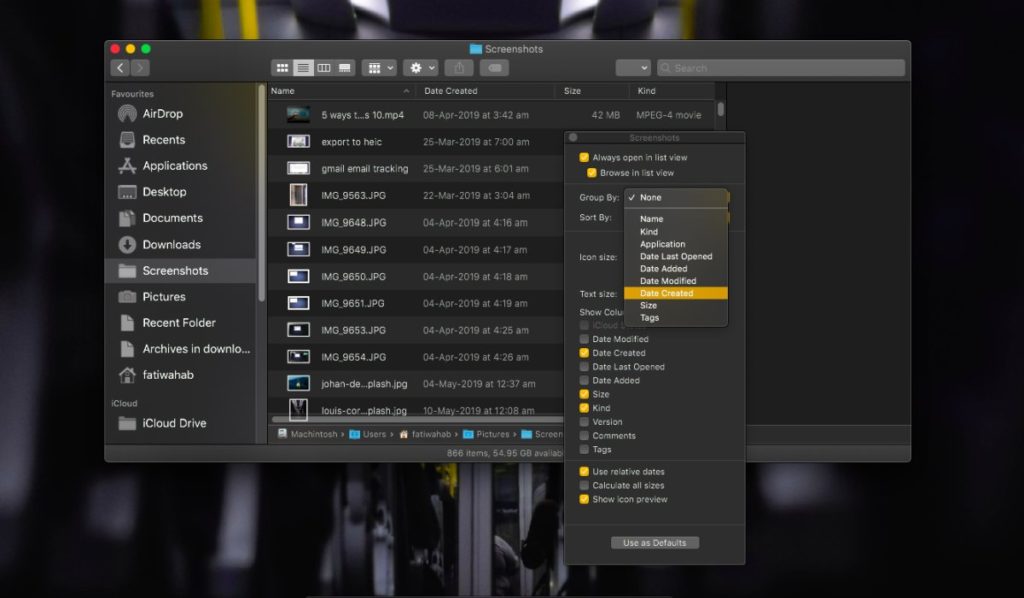Switch to column view
The width and height of the screenshot is (1024, 598).
click(324, 67)
